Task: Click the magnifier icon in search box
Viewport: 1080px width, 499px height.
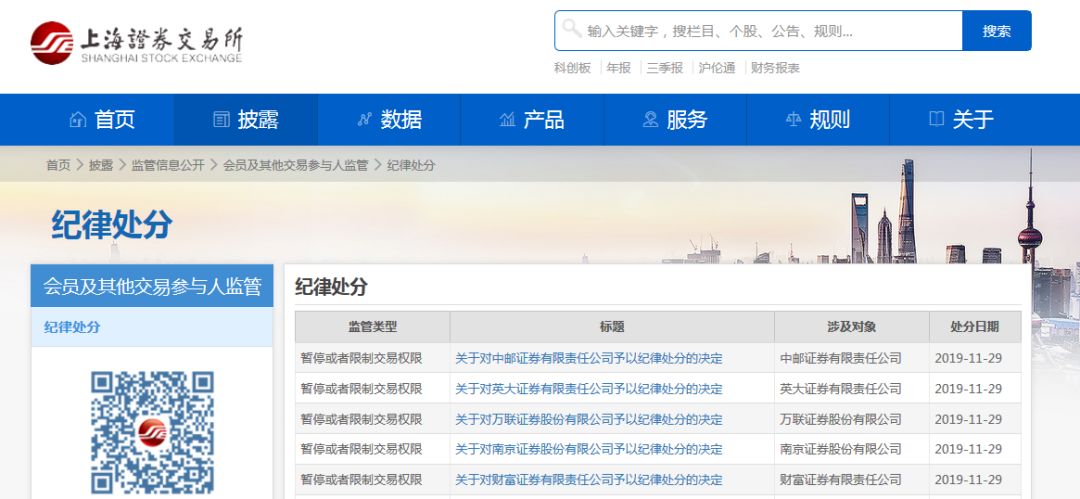Action: tap(572, 29)
